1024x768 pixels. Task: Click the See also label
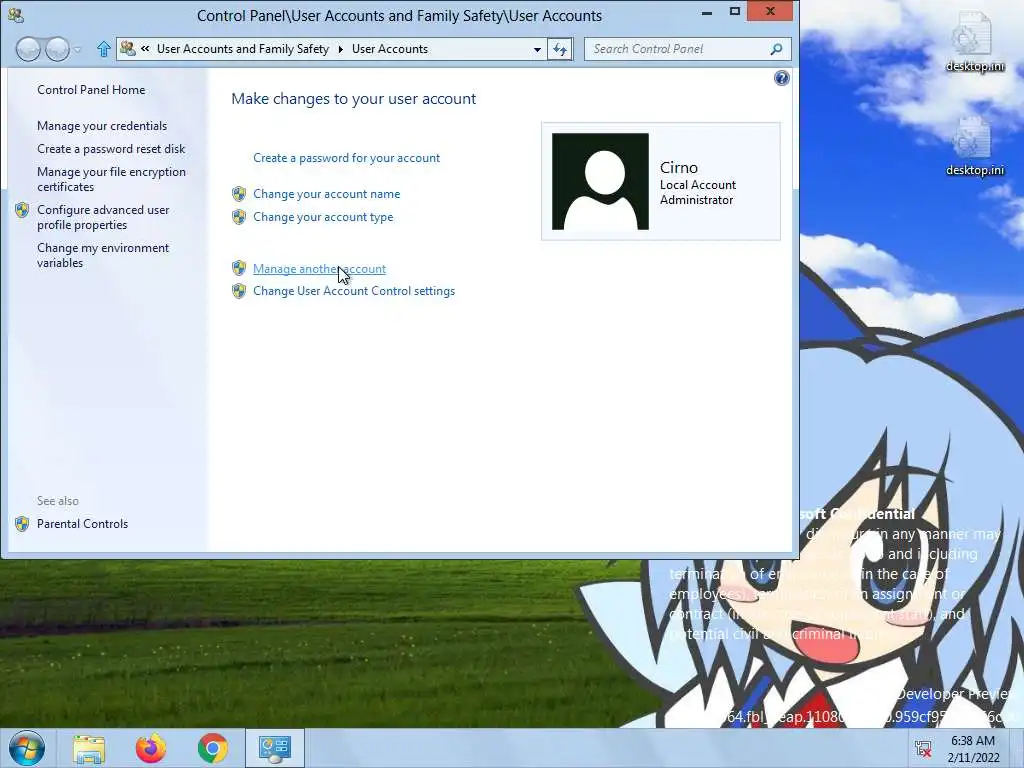[x=57, y=501]
